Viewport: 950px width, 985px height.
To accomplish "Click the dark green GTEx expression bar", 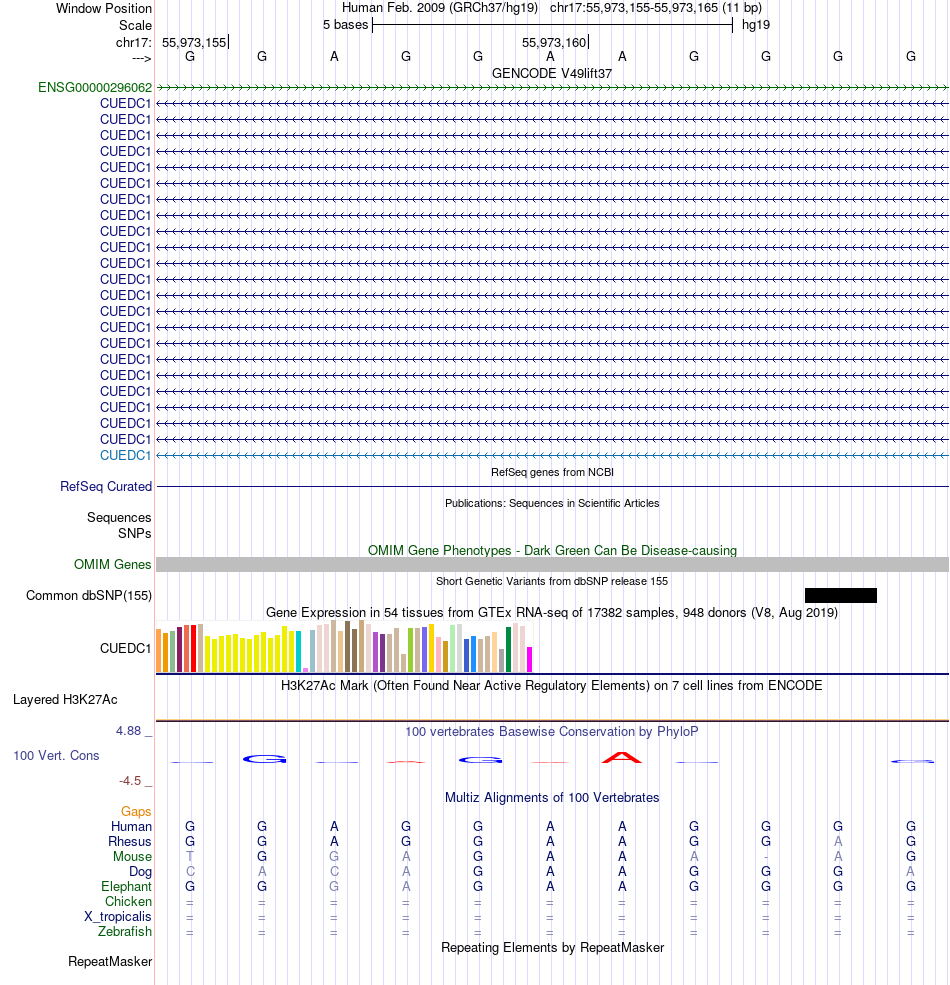I will (x=508, y=650).
